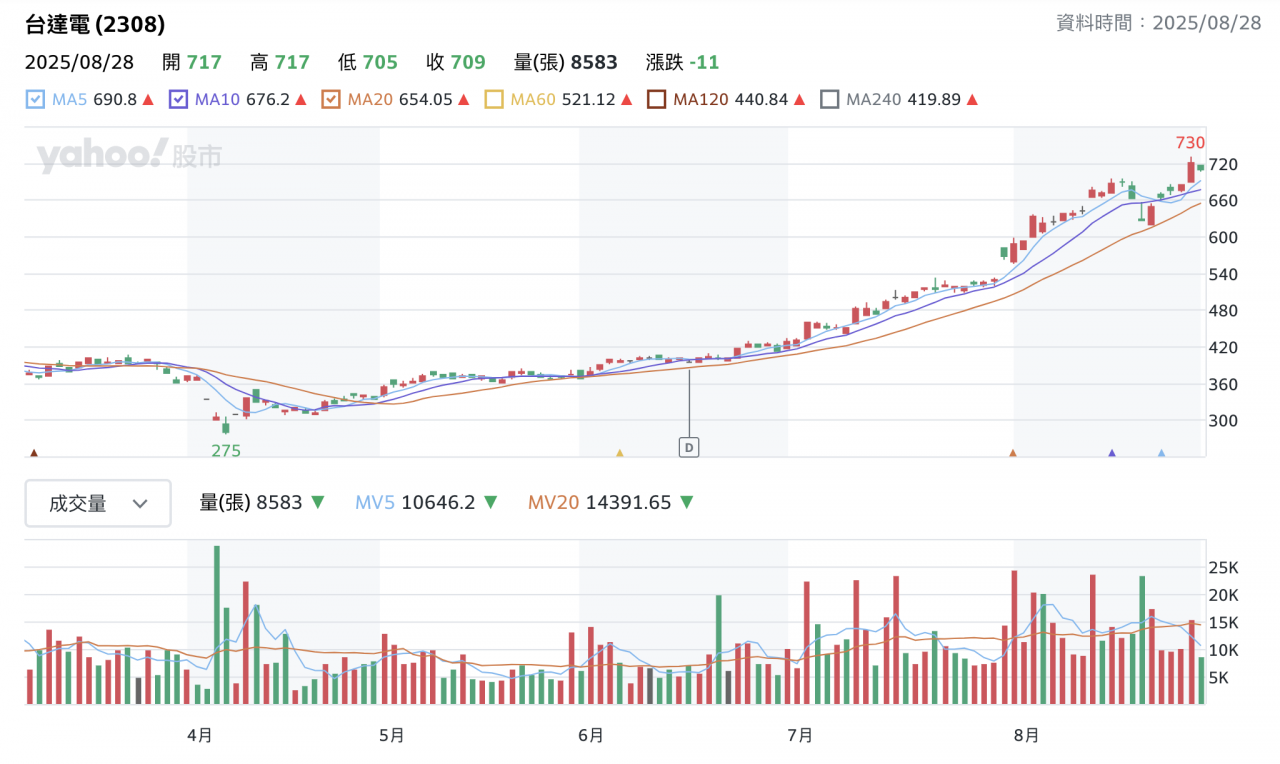Click red up arrow beside MA5 value
The width and height of the screenshot is (1280, 764).
coord(148,100)
